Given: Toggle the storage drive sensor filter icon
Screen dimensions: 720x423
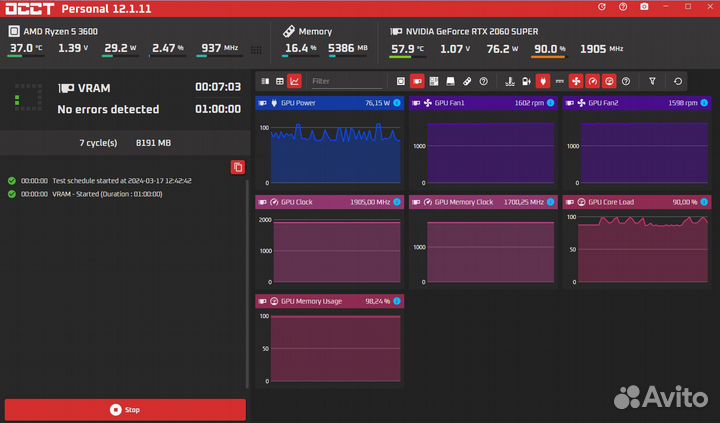Looking at the screenshot, I should [x=450, y=81].
